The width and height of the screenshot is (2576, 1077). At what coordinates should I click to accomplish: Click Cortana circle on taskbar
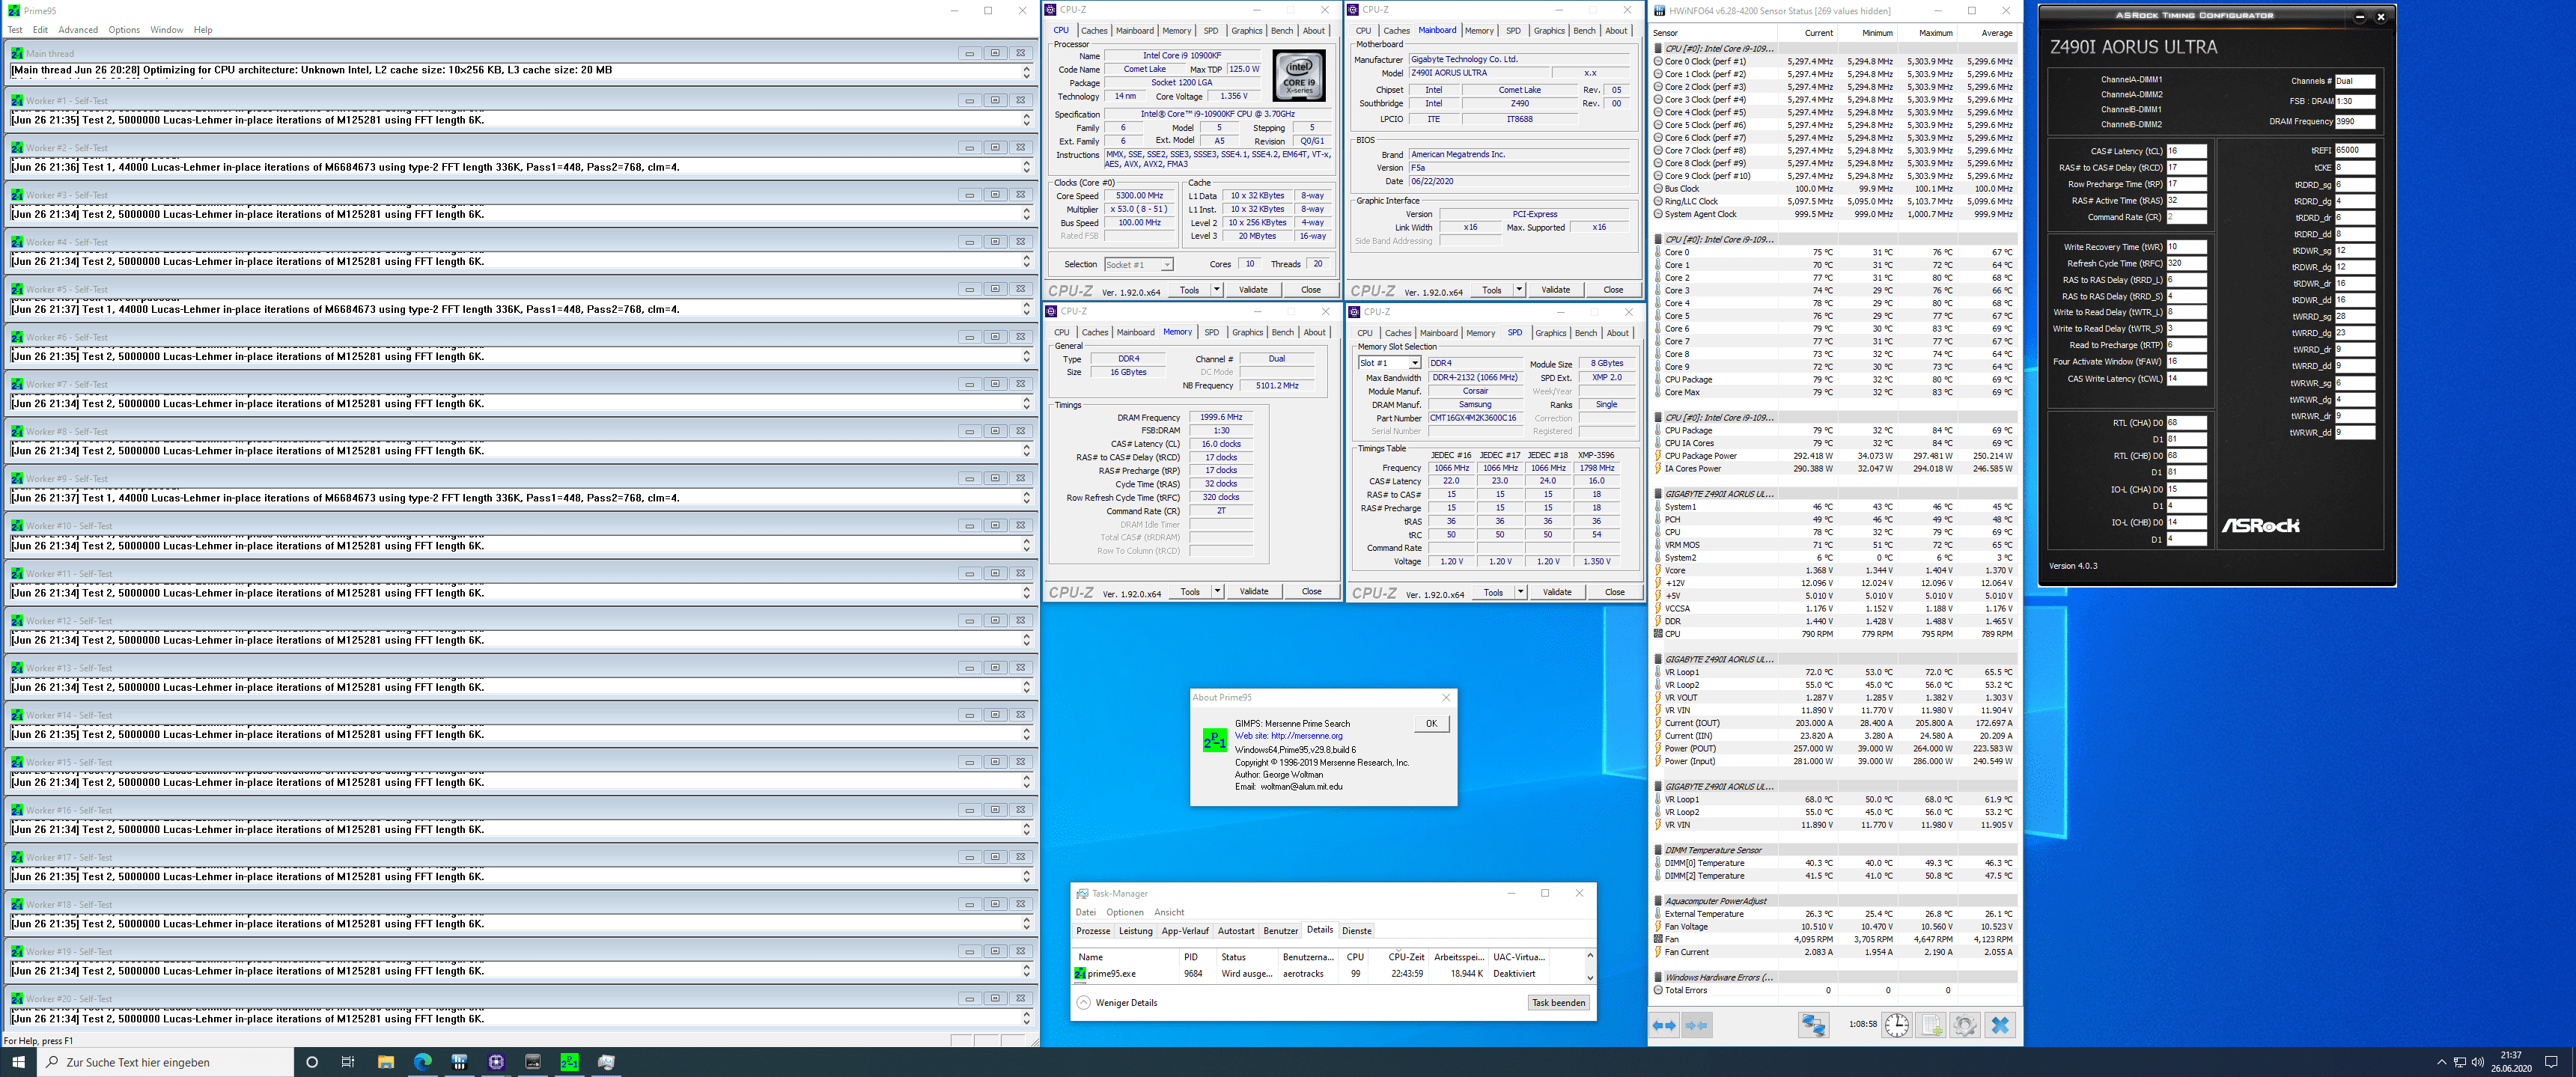pyautogui.click(x=312, y=1062)
